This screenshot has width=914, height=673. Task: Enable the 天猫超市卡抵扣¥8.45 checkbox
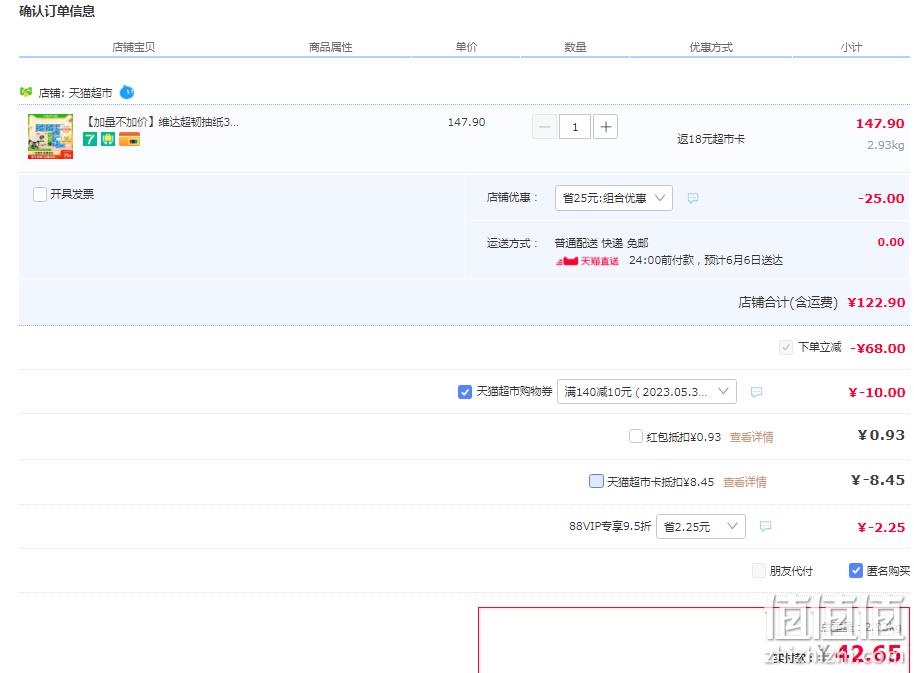[x=596, y=481]
